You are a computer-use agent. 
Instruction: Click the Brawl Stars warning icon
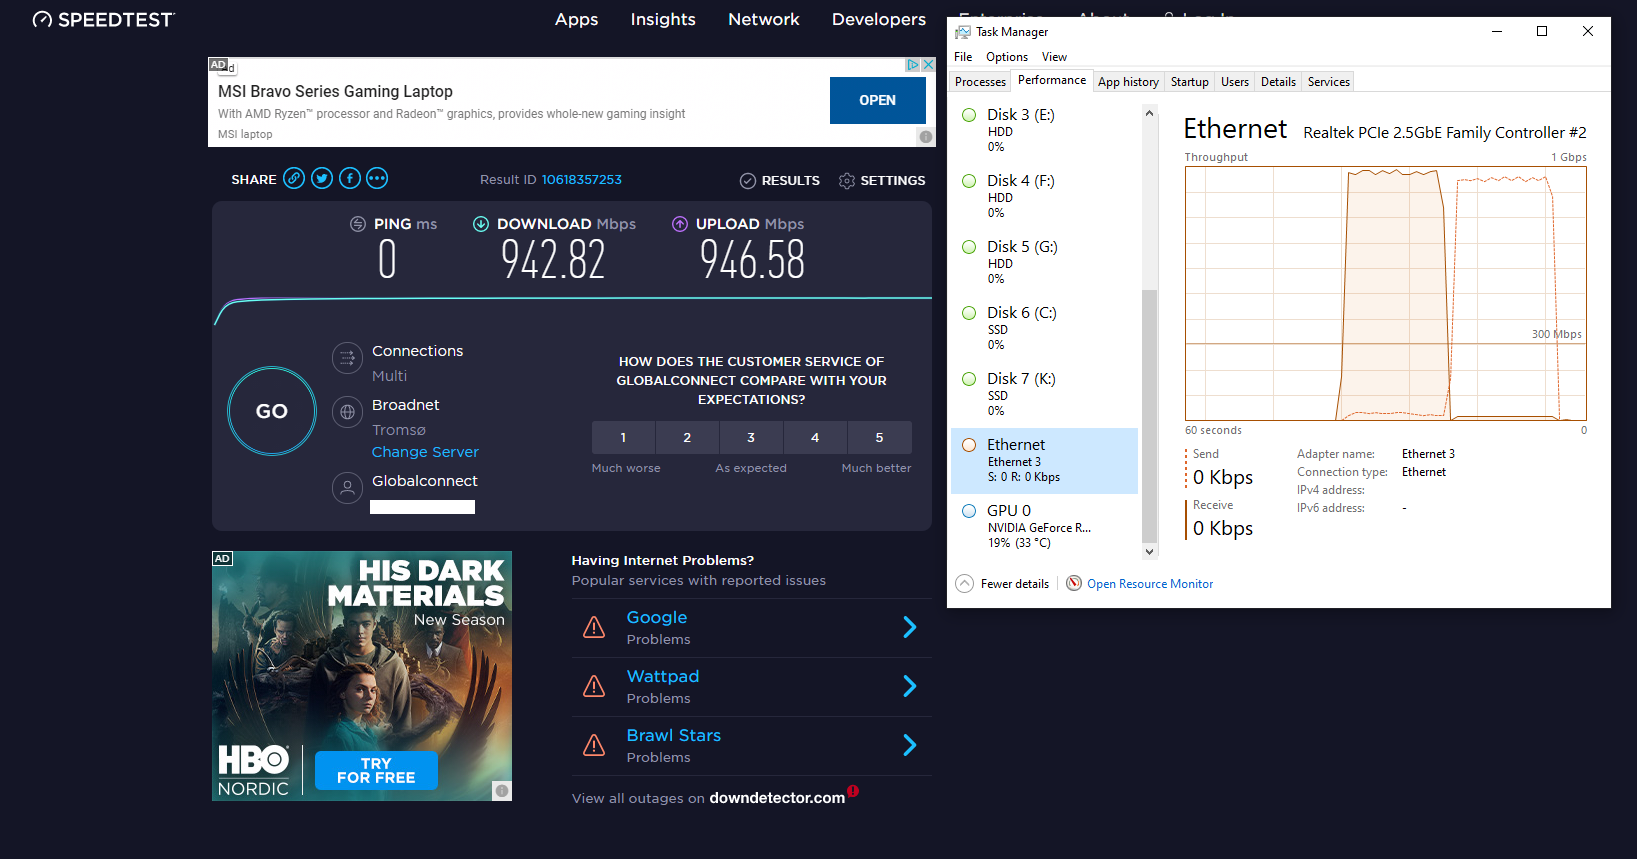click(594, 745)
